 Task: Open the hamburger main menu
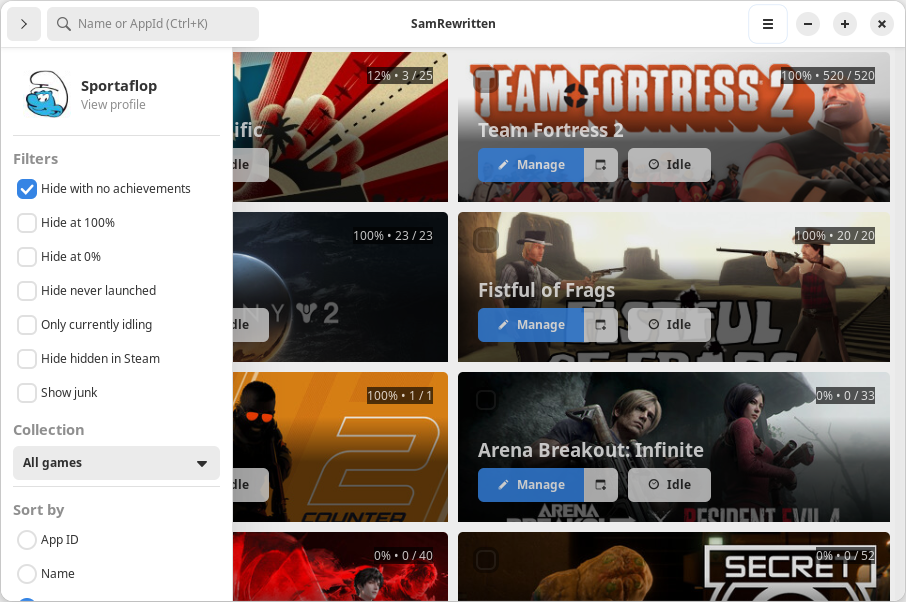click(767, 24)
